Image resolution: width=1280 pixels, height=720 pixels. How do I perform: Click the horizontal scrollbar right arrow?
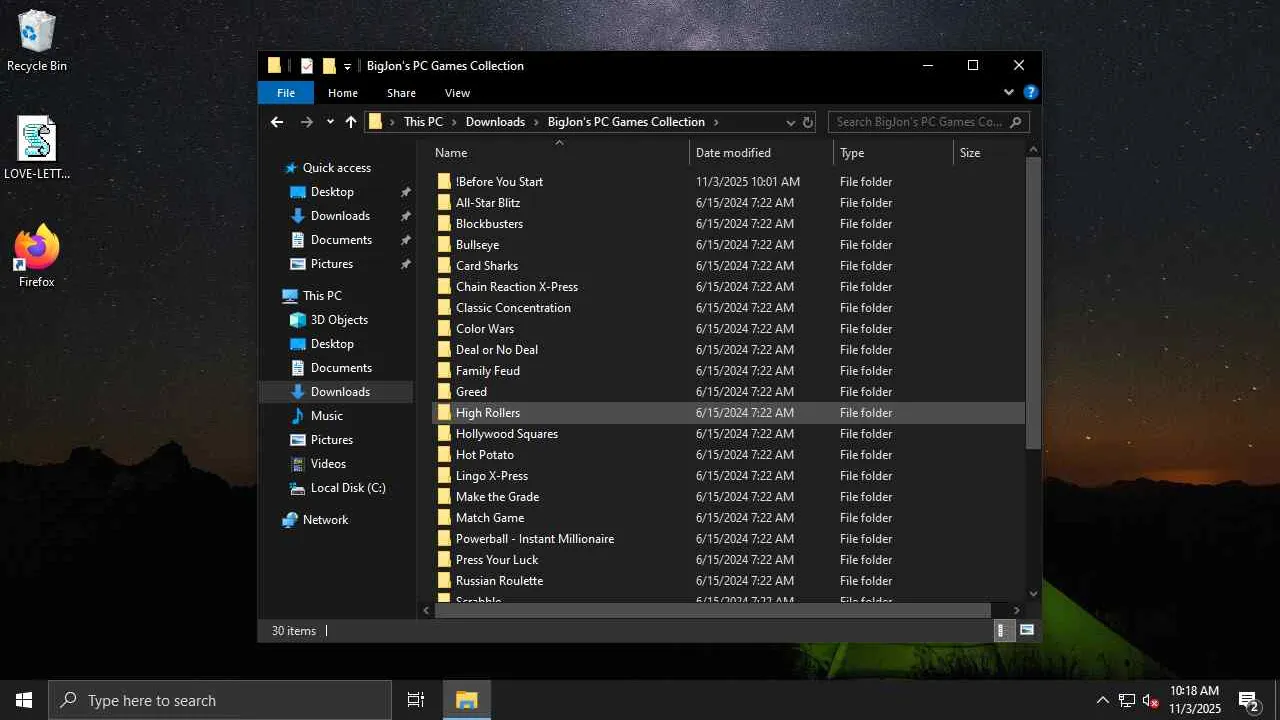(x=1017, y=610)
